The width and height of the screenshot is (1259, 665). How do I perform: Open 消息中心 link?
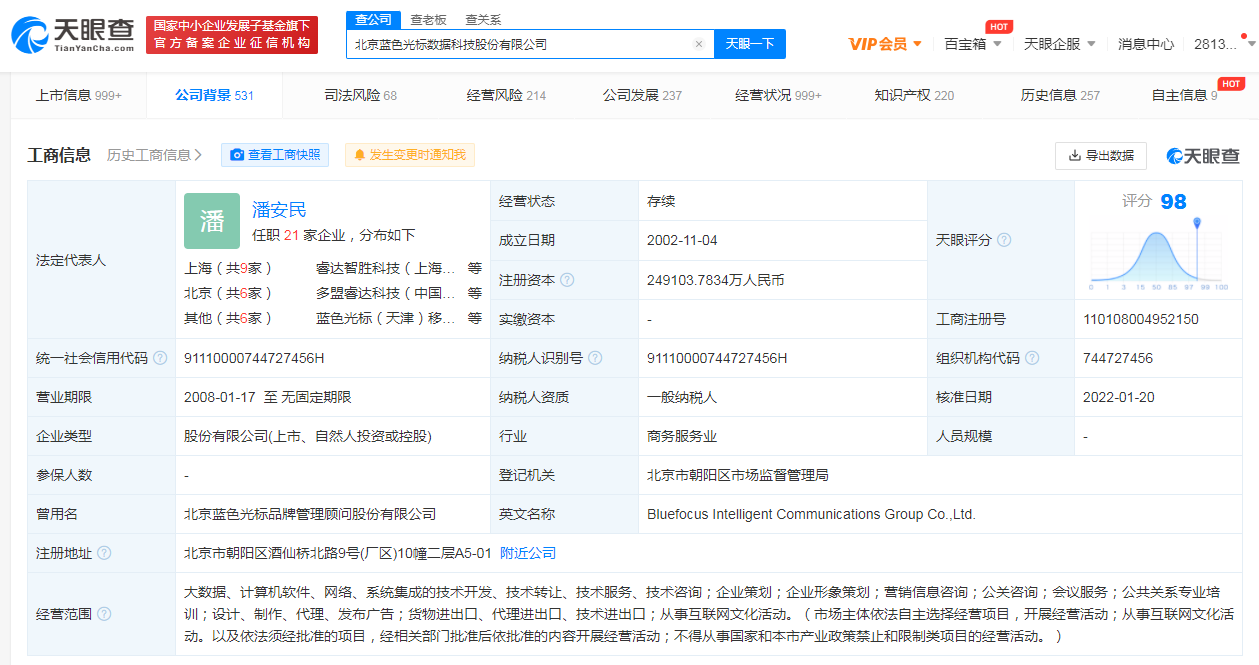[x=1146, y=44]
